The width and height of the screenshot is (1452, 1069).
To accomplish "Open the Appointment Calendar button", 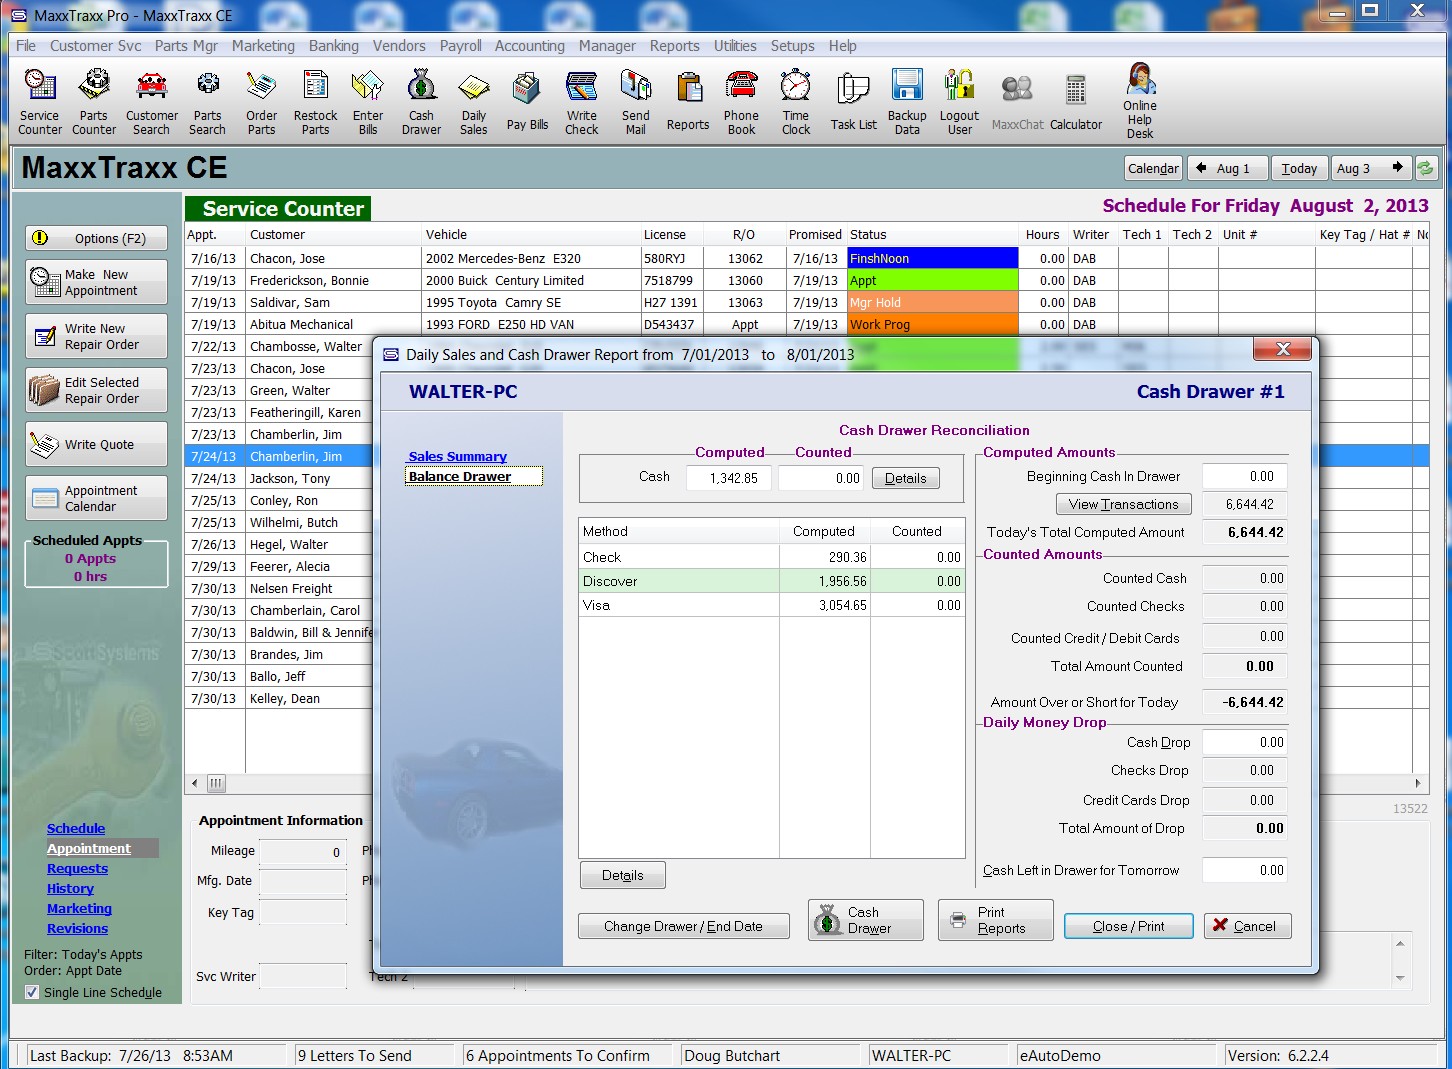I will point(96,498).
